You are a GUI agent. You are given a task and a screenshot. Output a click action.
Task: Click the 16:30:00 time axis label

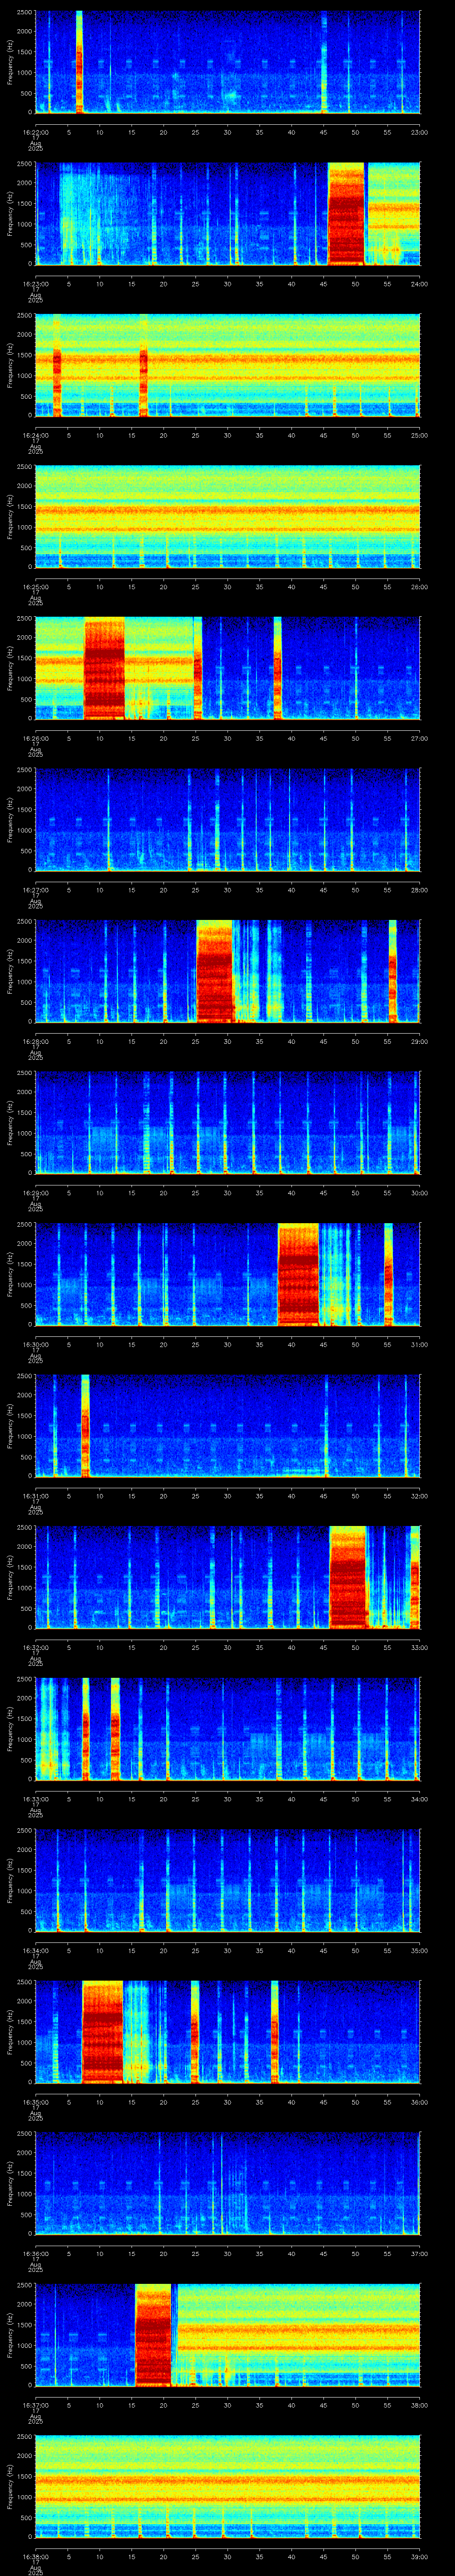pos(36,1344)
